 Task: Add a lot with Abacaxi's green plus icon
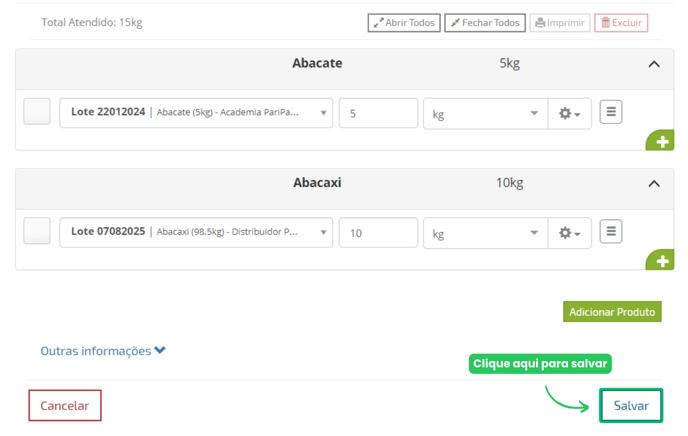pyautogui.click(x=660, y=260)
